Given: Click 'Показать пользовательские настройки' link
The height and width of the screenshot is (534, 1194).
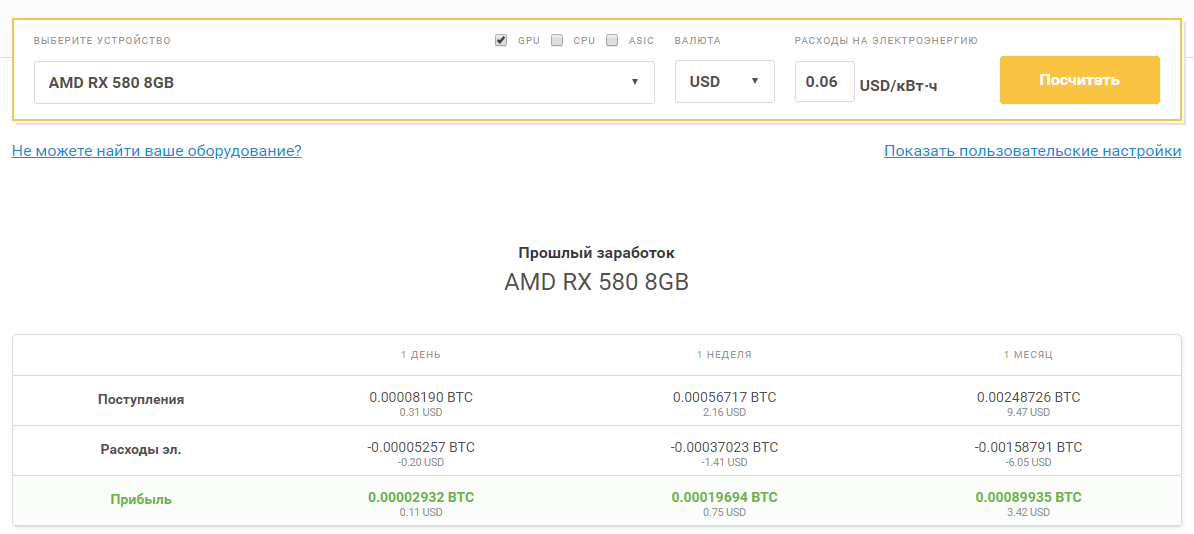Looking at the screenshot, I should 1032,151.
